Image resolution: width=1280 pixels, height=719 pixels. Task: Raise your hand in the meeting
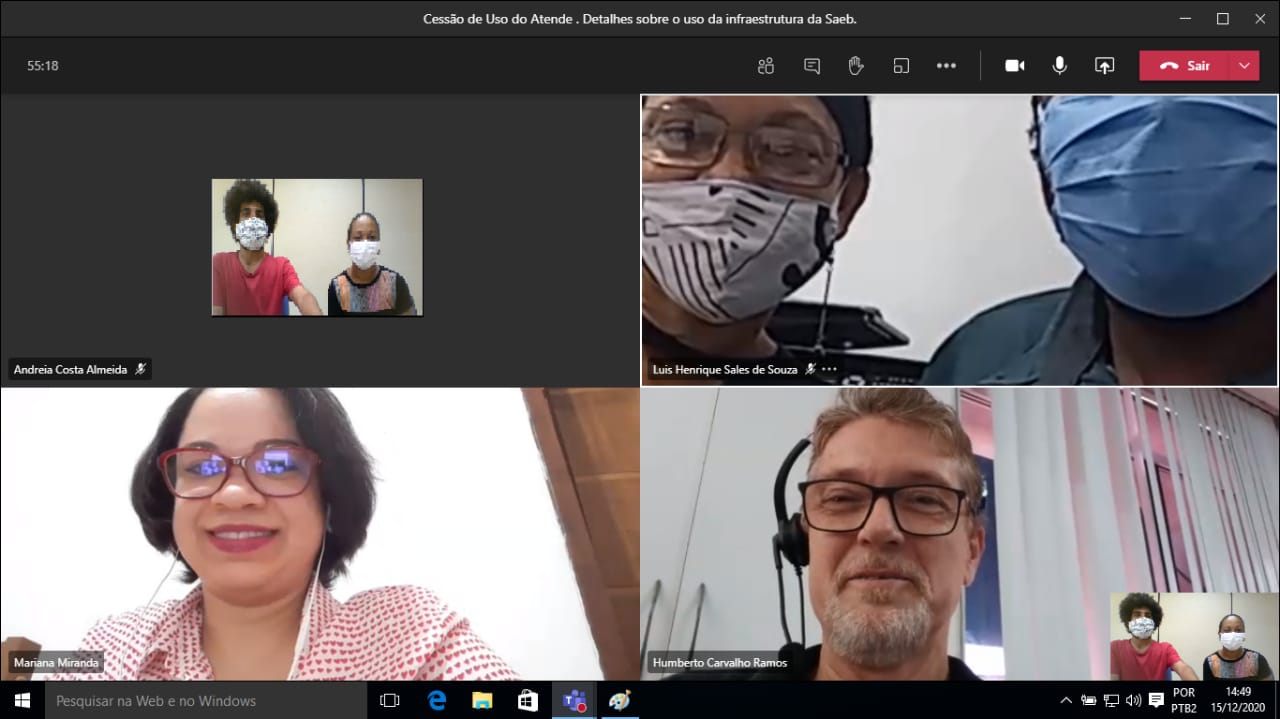click(856, 66)
